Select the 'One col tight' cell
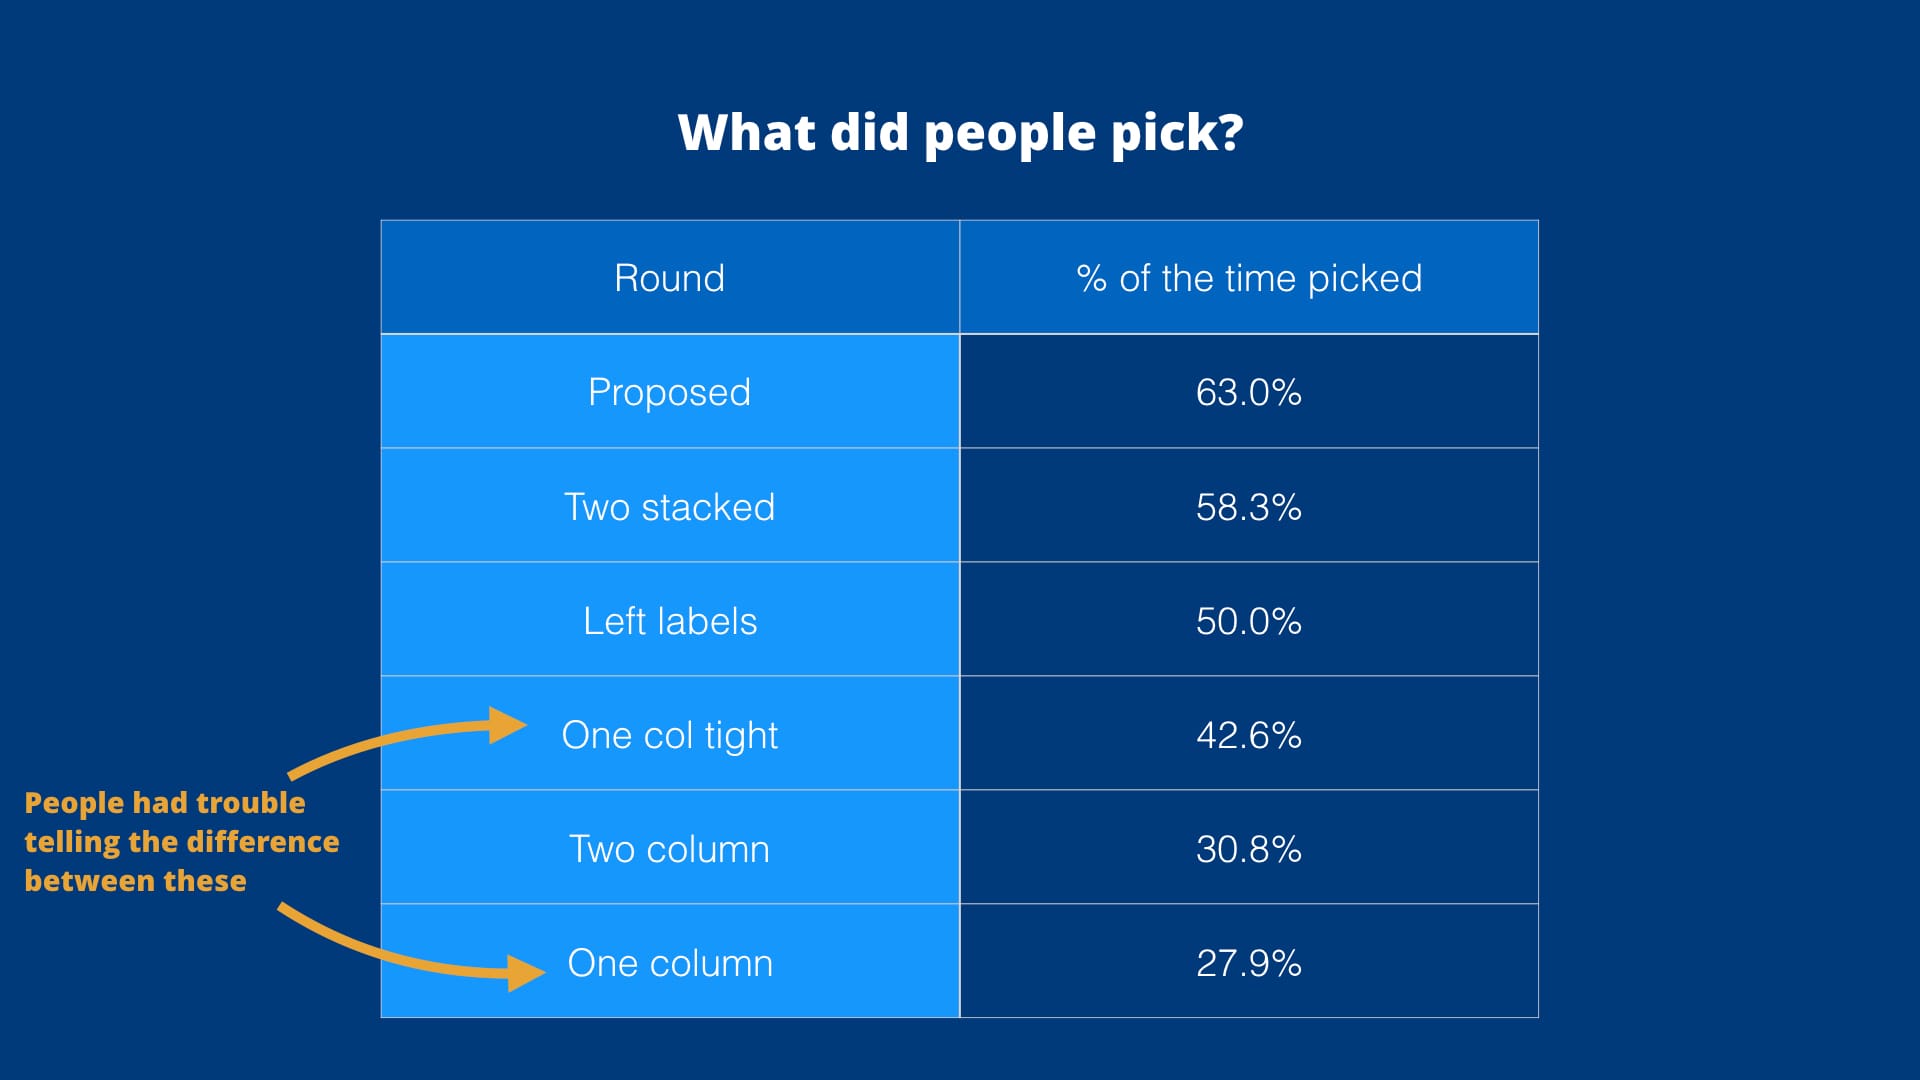Screen dimensions: 1920x1080 (669, 735)
